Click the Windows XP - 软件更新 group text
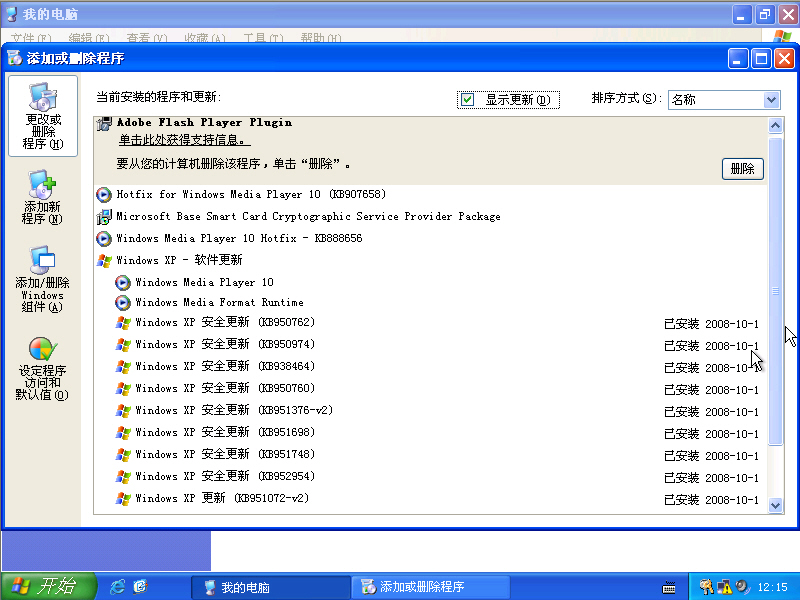The image size is (800, 600). click(x=180, y=260)
